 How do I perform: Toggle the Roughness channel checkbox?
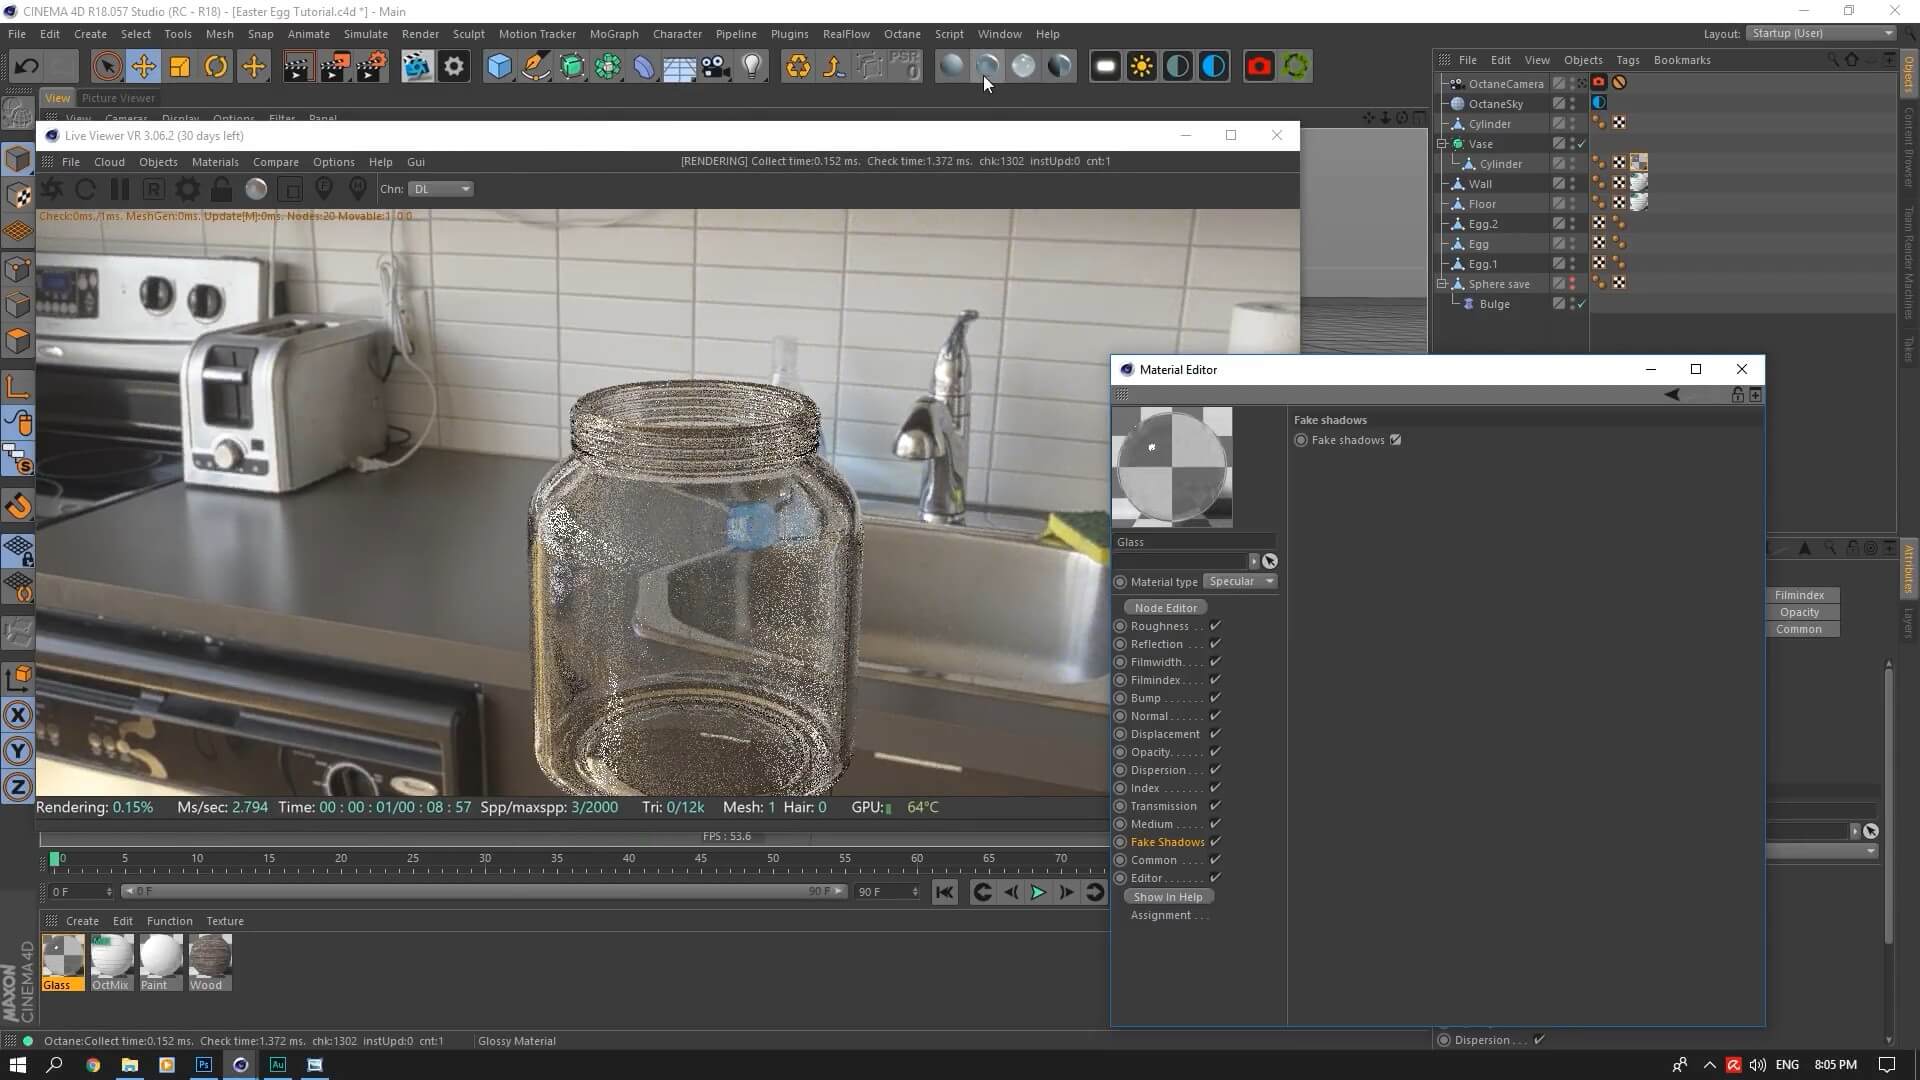point(1215,626)
